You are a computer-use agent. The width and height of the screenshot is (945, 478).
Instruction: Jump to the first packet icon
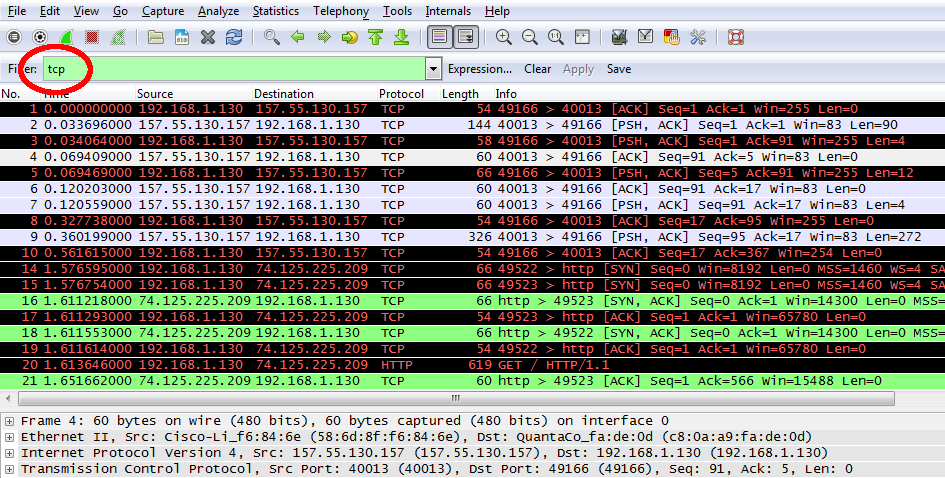pyautogui.click(x=375, y=37)
